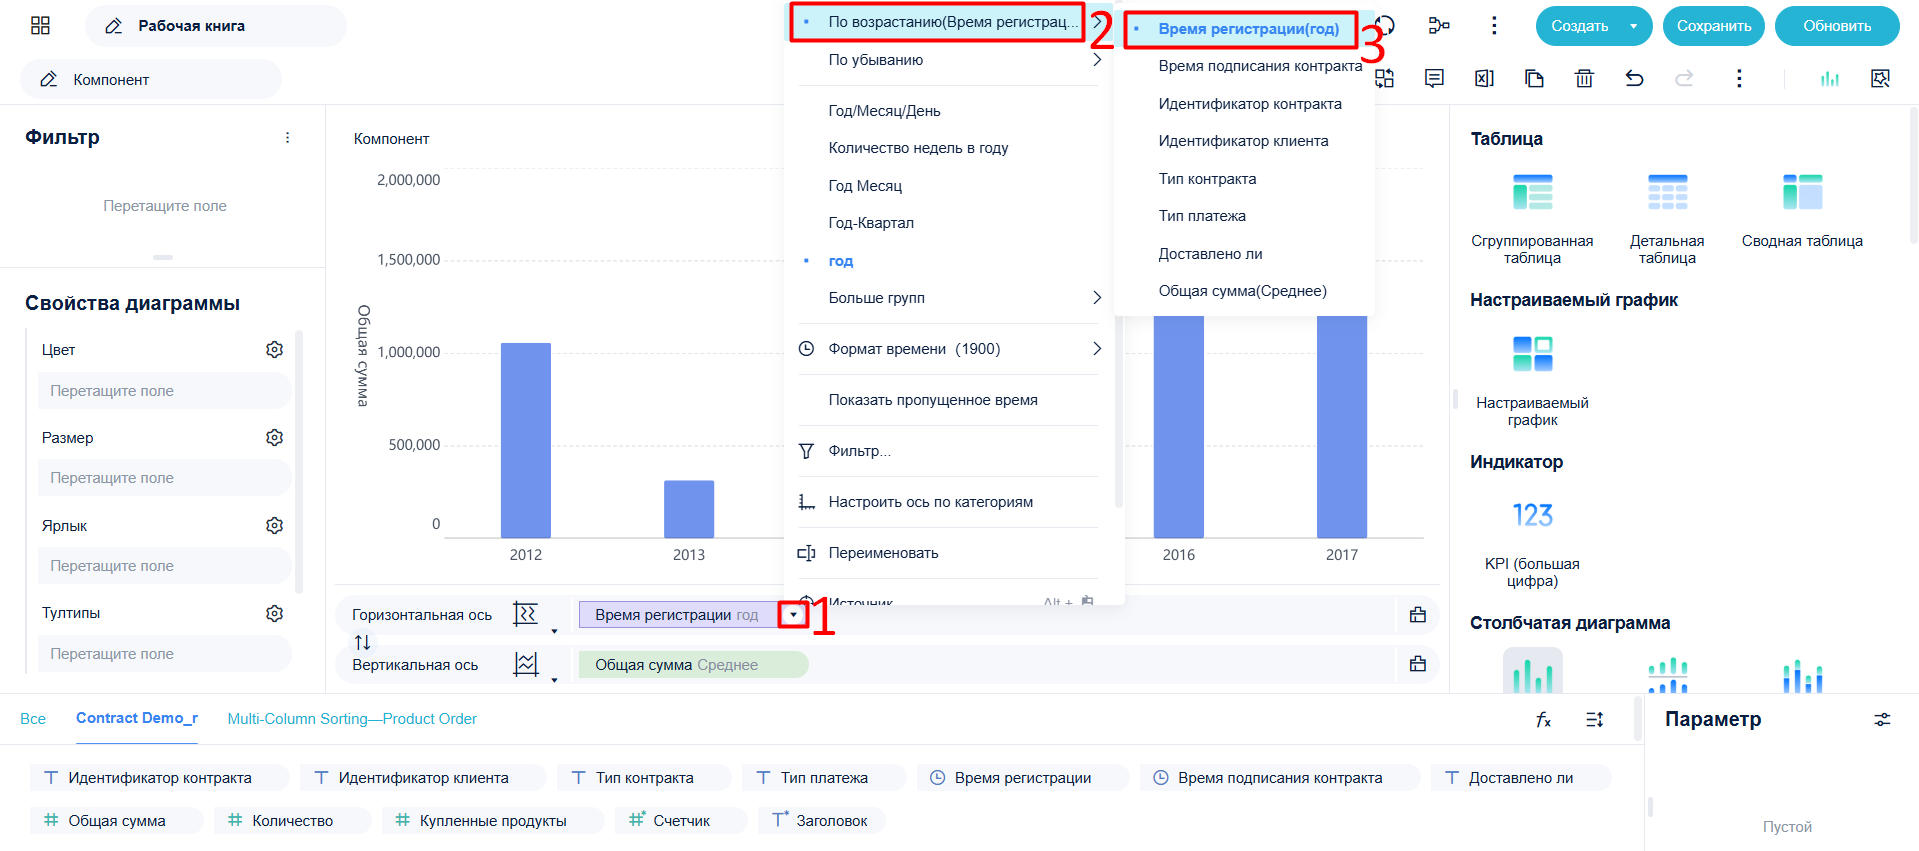Screen dimensions: 1919x851
Task: Click the 2012 bar in chart
Action: point(526,440)
